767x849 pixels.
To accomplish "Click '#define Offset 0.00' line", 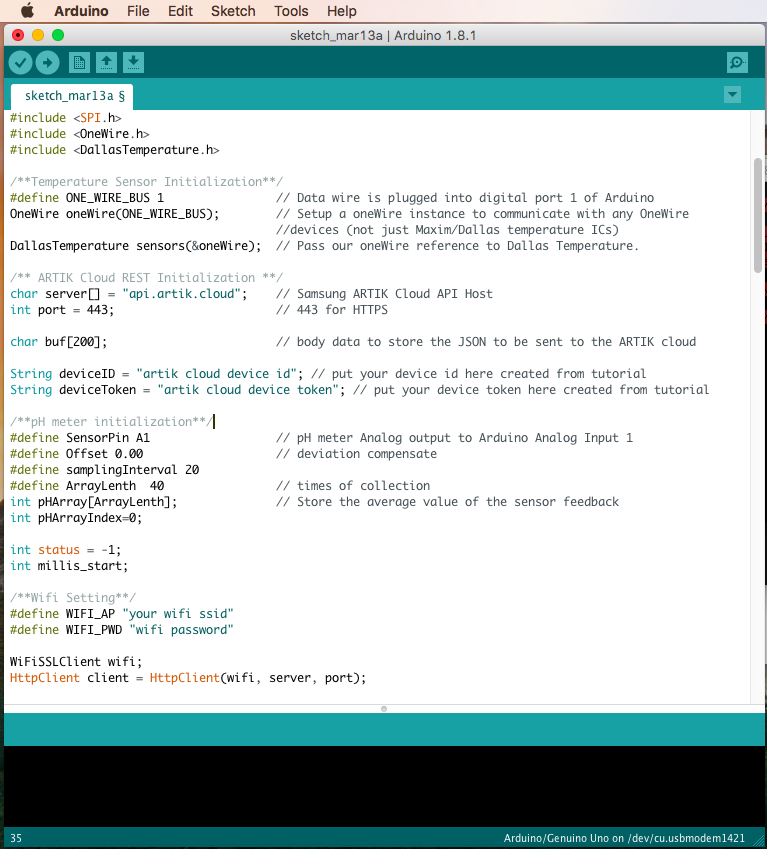I will click(76, 454).
